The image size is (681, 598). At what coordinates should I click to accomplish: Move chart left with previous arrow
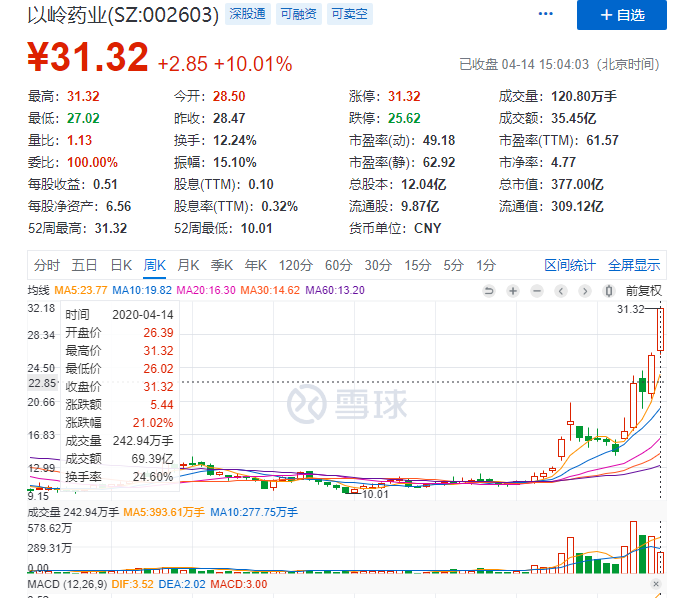(x=561, y=291)
